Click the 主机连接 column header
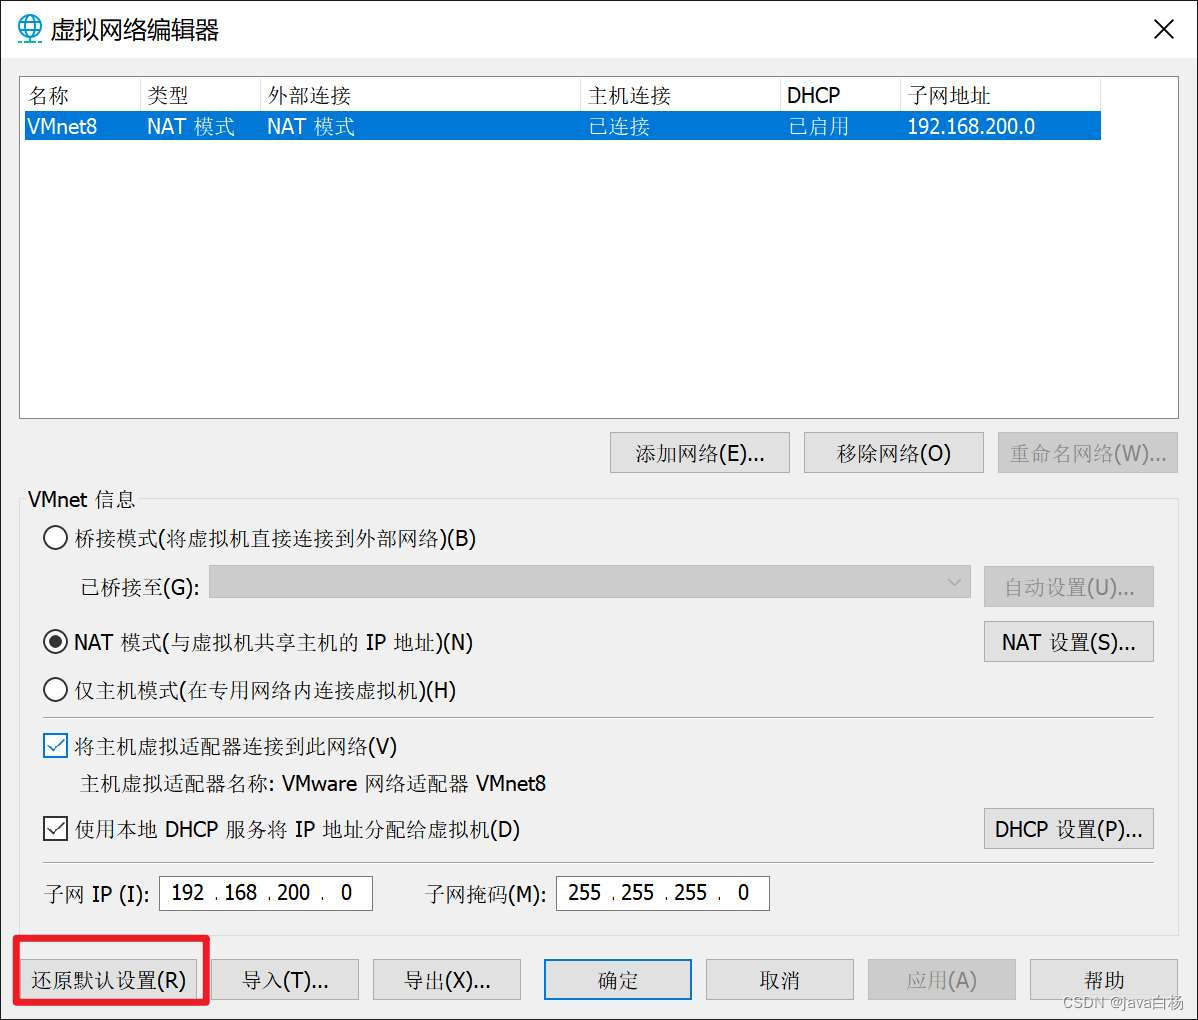The width and height of the screenshot is (1198, 1020). (x=680, y=96)
